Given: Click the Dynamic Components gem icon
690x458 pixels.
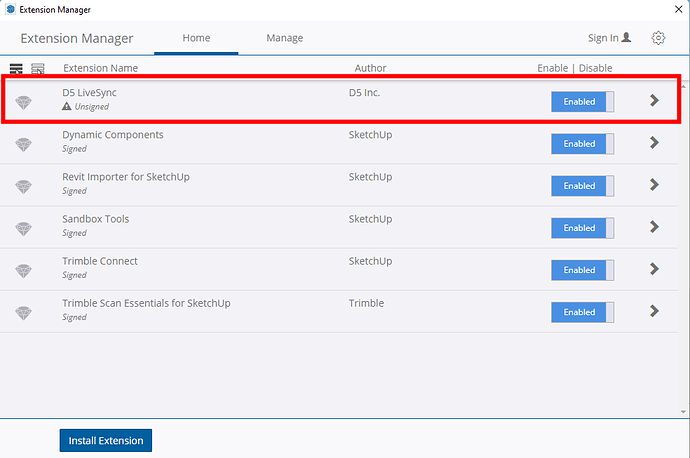Looking at the screenshot, I should pyautogui.click(x=24, y=143).
